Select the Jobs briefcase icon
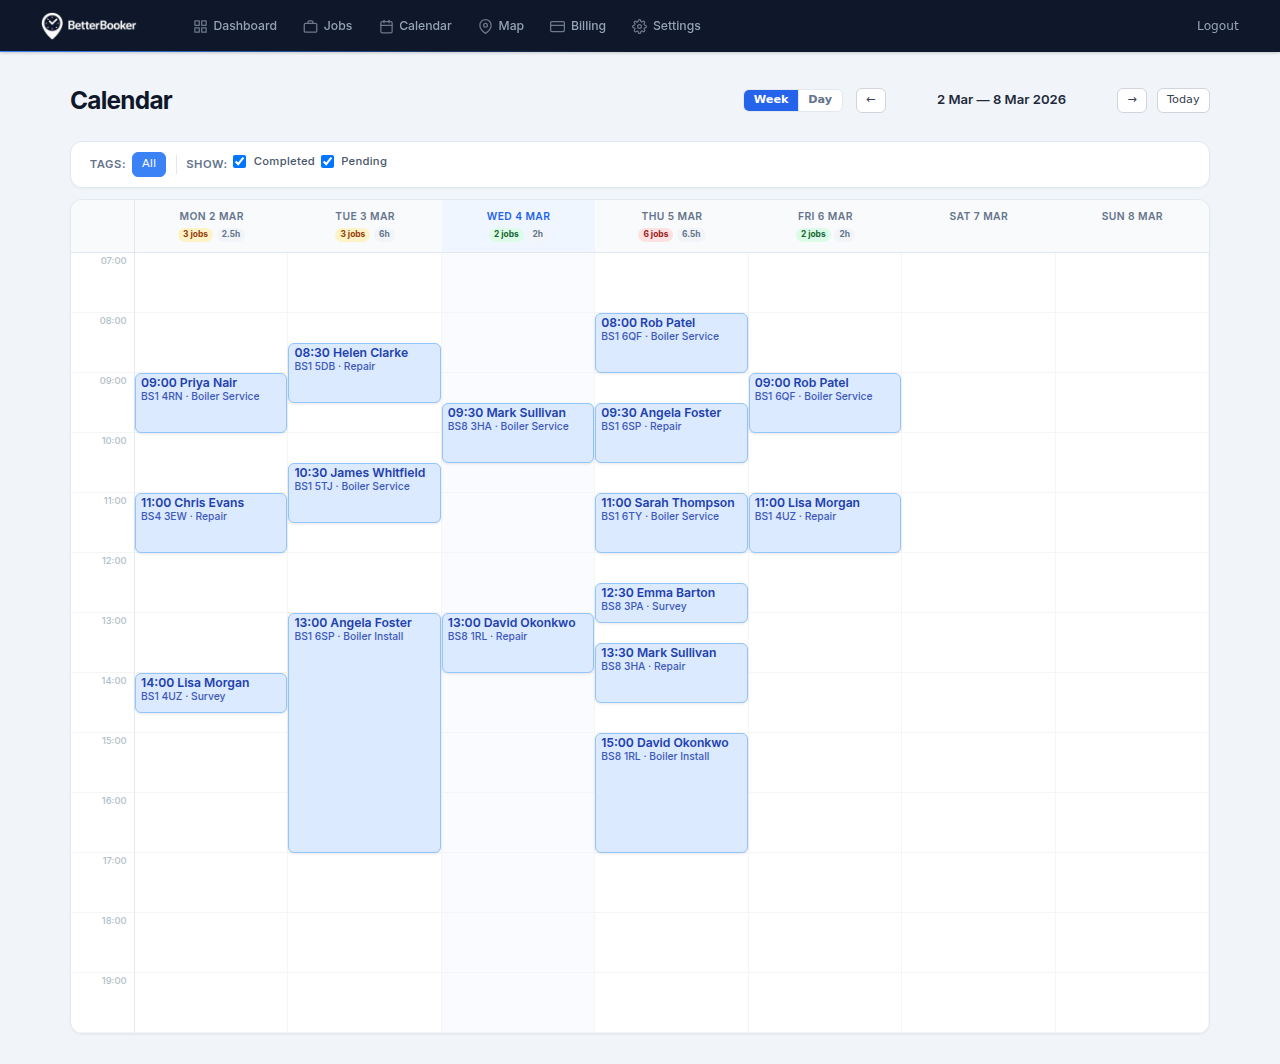Screen dimensions: 1280x1064 point(308,26)
